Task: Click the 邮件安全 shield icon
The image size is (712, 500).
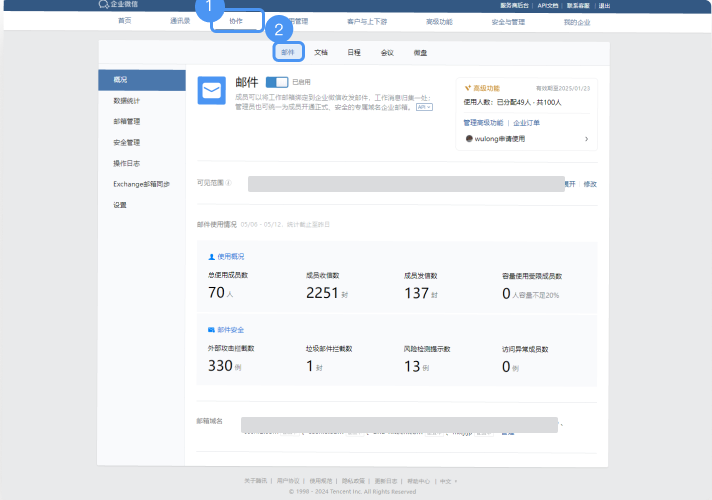Action: point(211,329)
